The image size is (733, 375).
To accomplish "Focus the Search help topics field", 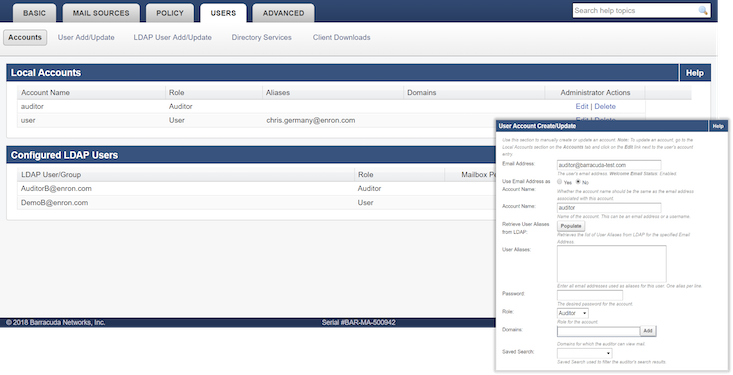I will (635, 10).
